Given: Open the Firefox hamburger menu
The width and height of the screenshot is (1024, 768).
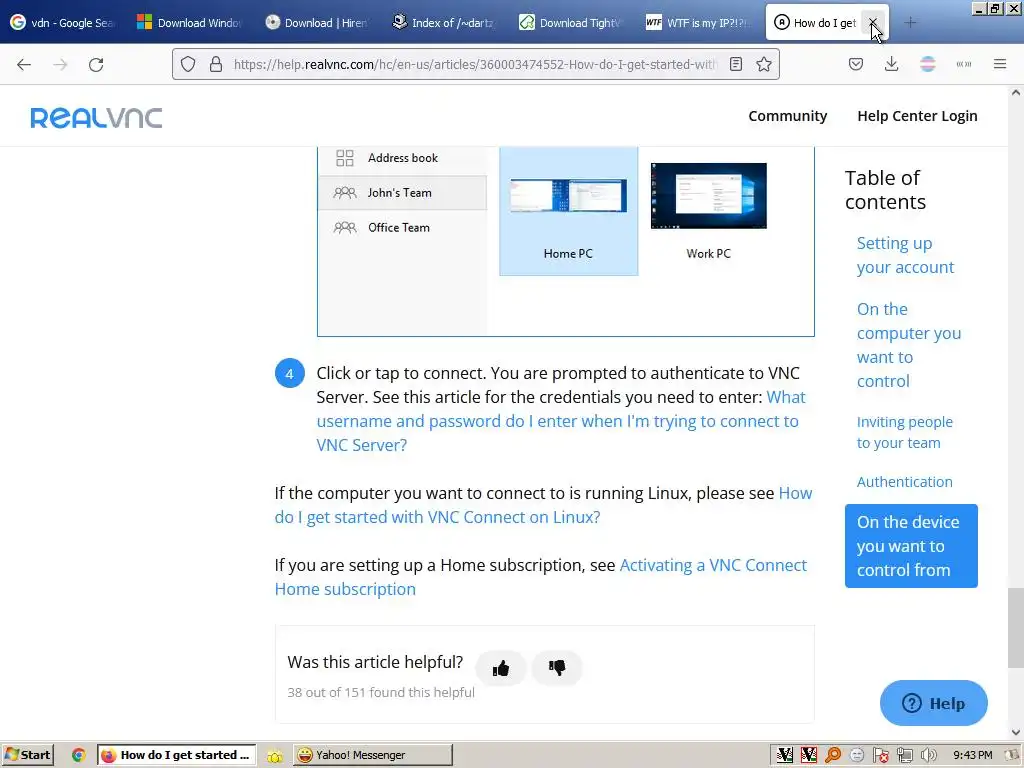Looking at the screenshot, I should click(x=1000, y=64).
